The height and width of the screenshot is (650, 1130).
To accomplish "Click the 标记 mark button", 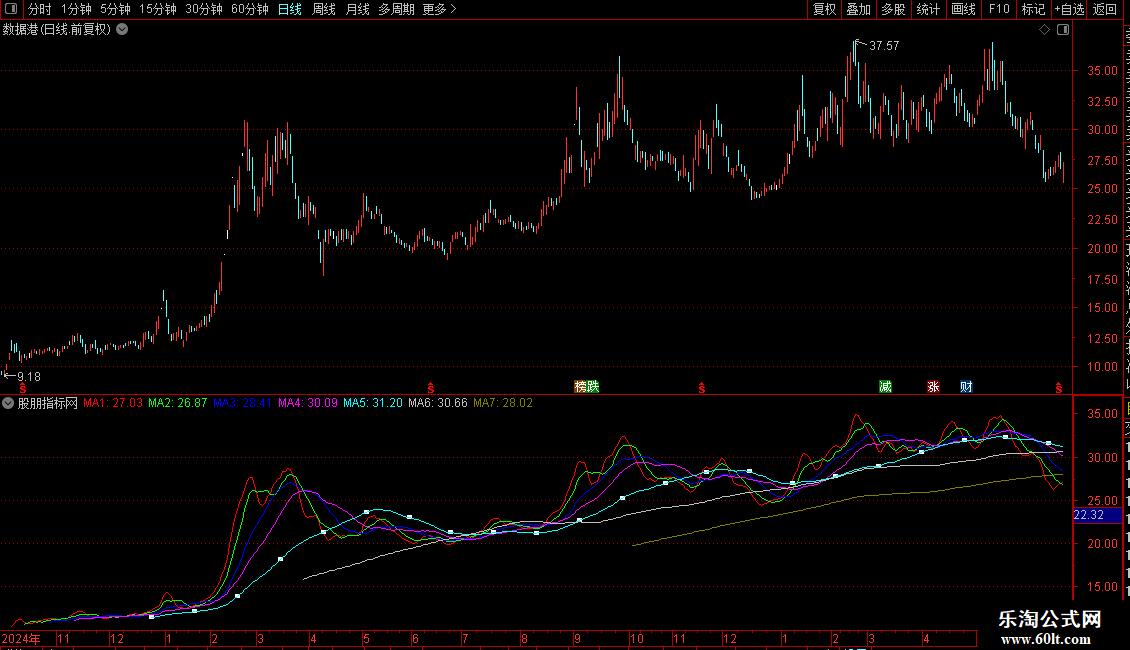I will pyautogui.click(x=1033, y=9).
